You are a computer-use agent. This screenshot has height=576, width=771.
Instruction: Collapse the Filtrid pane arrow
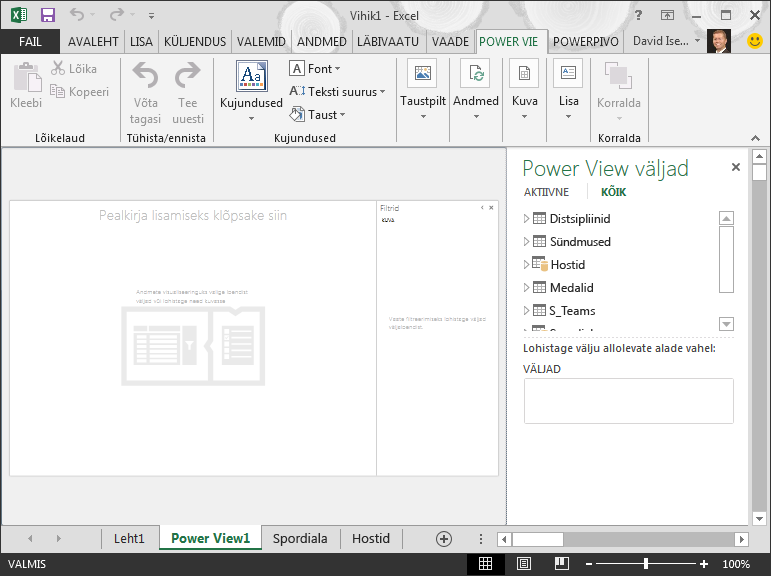pos(482,208)
